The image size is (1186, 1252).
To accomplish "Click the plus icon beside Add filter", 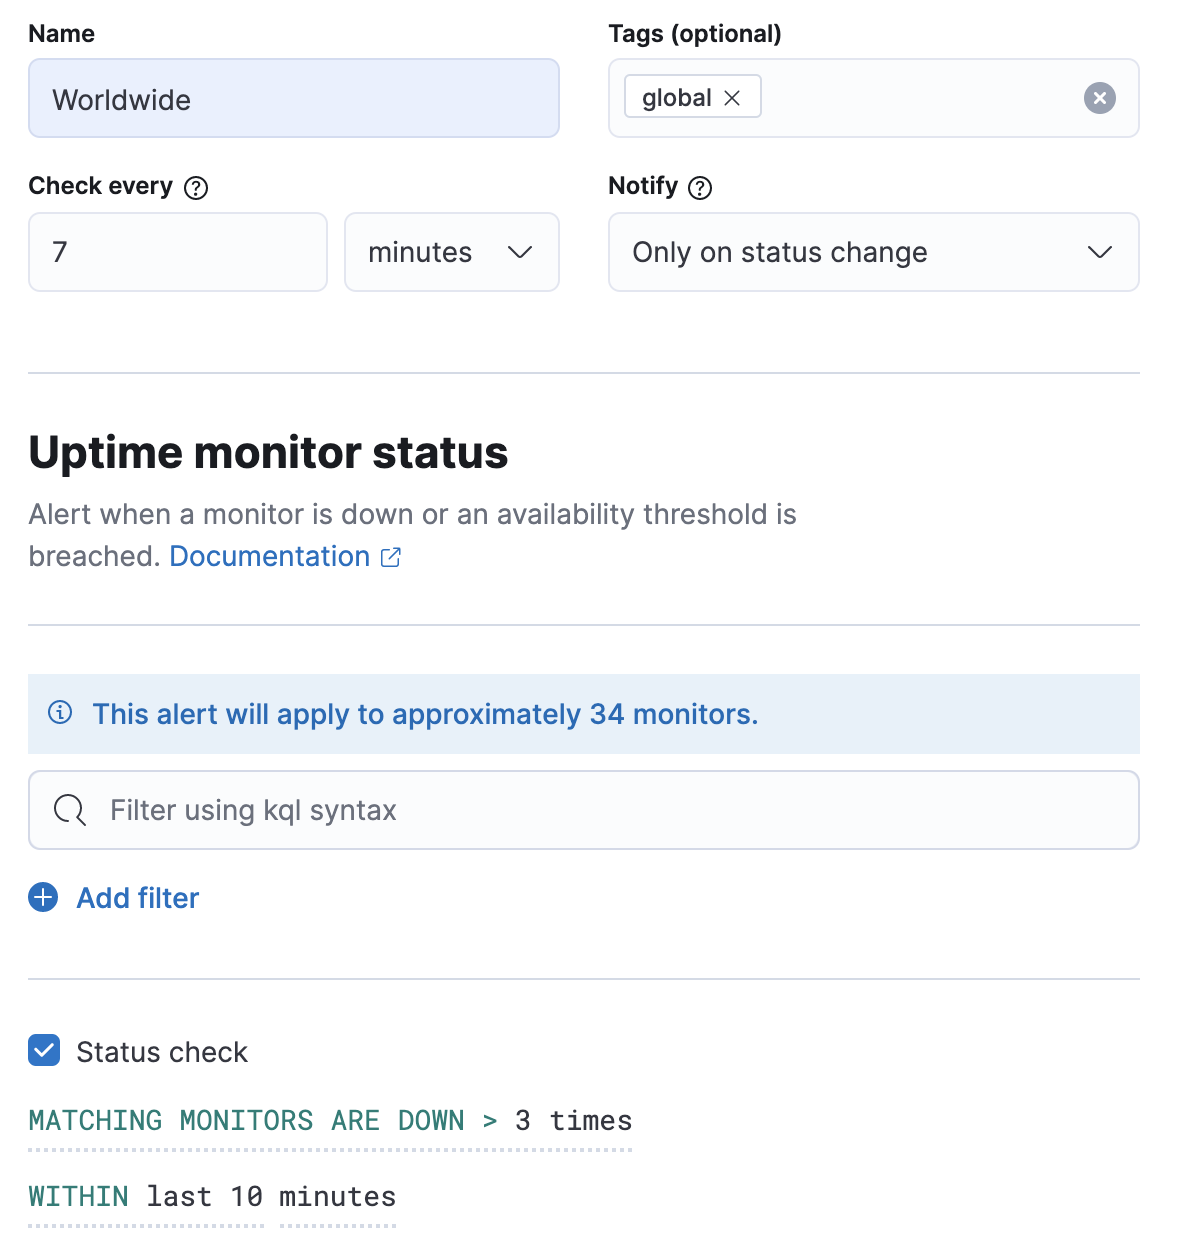I will [x=43, y=897].
